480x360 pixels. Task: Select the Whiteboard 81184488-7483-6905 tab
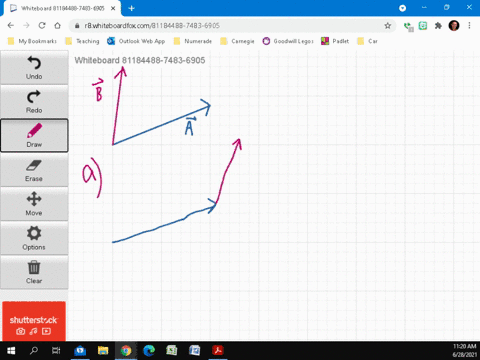click(63, 8)
